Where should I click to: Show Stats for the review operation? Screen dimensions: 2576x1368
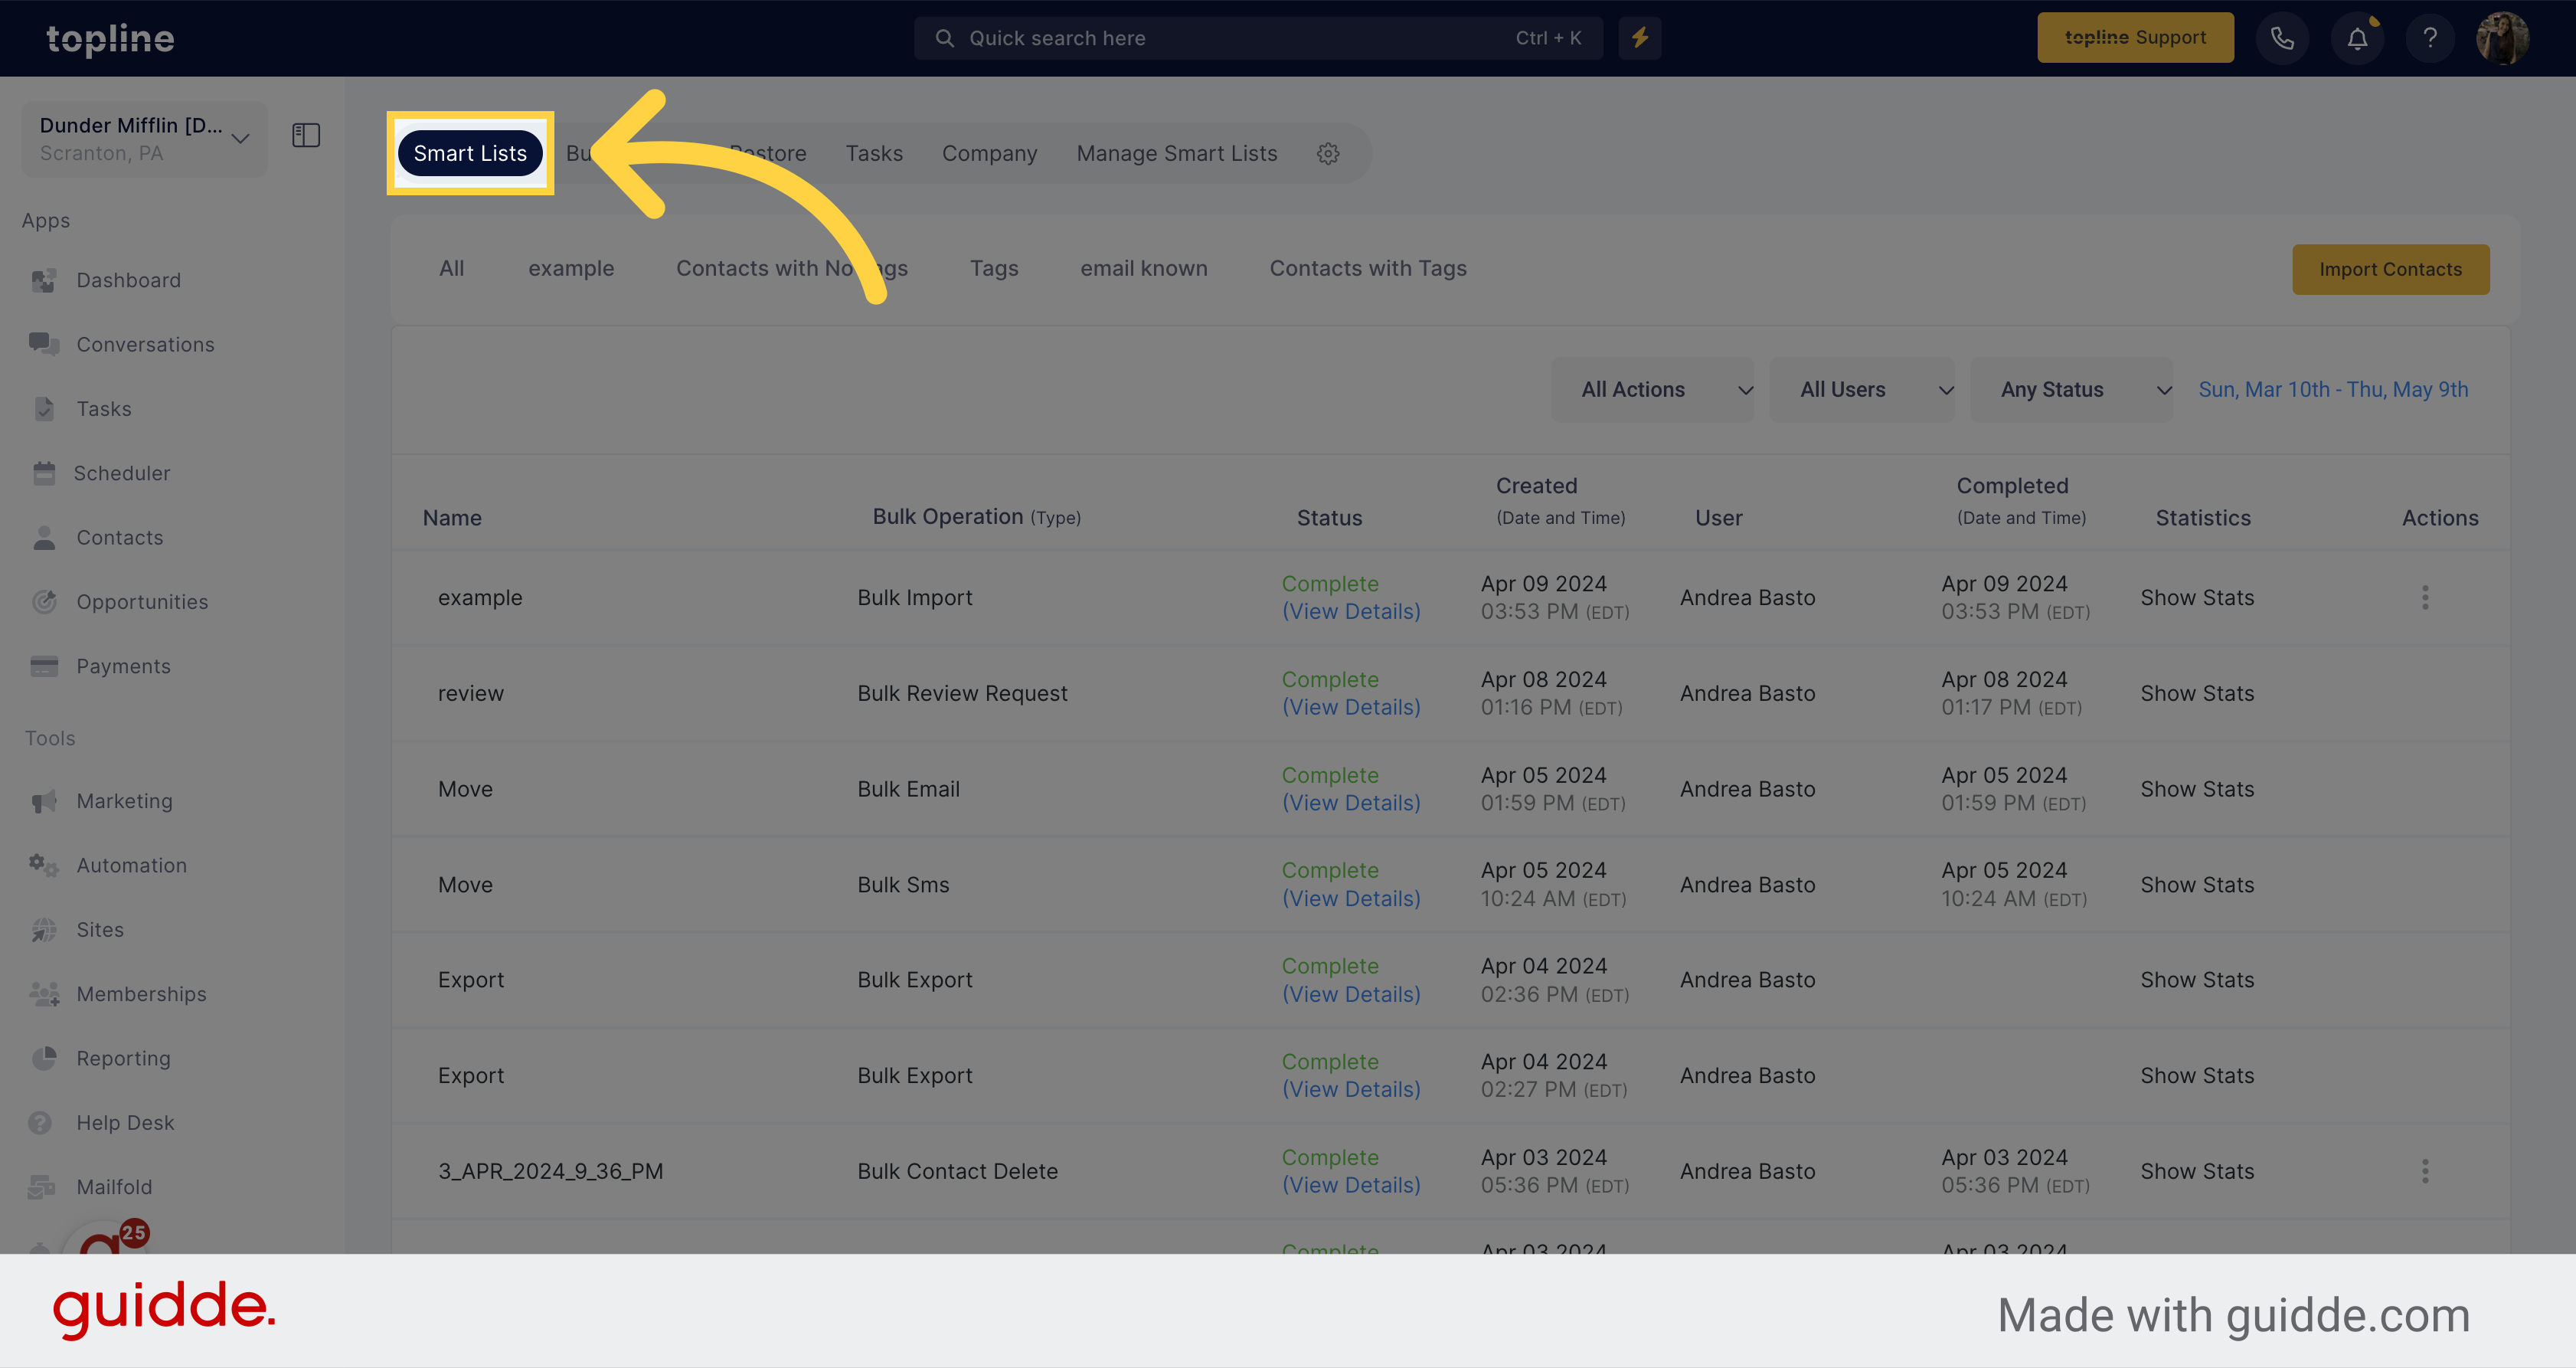pos(2198,692)
